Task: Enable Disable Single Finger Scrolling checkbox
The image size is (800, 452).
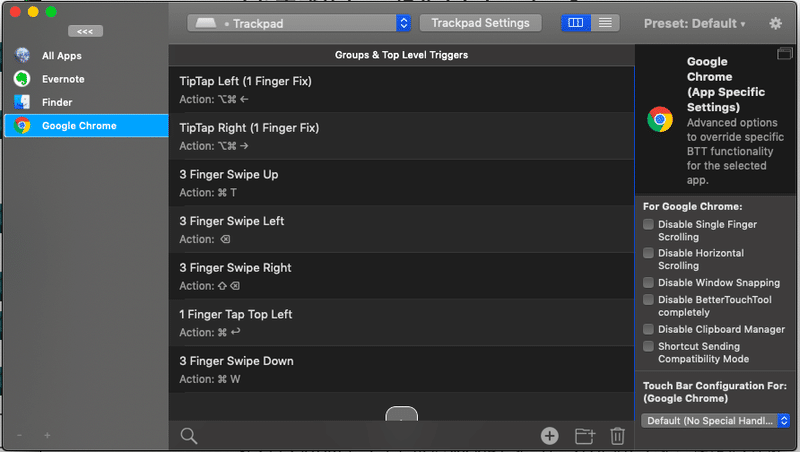Action: coord(648,224)
